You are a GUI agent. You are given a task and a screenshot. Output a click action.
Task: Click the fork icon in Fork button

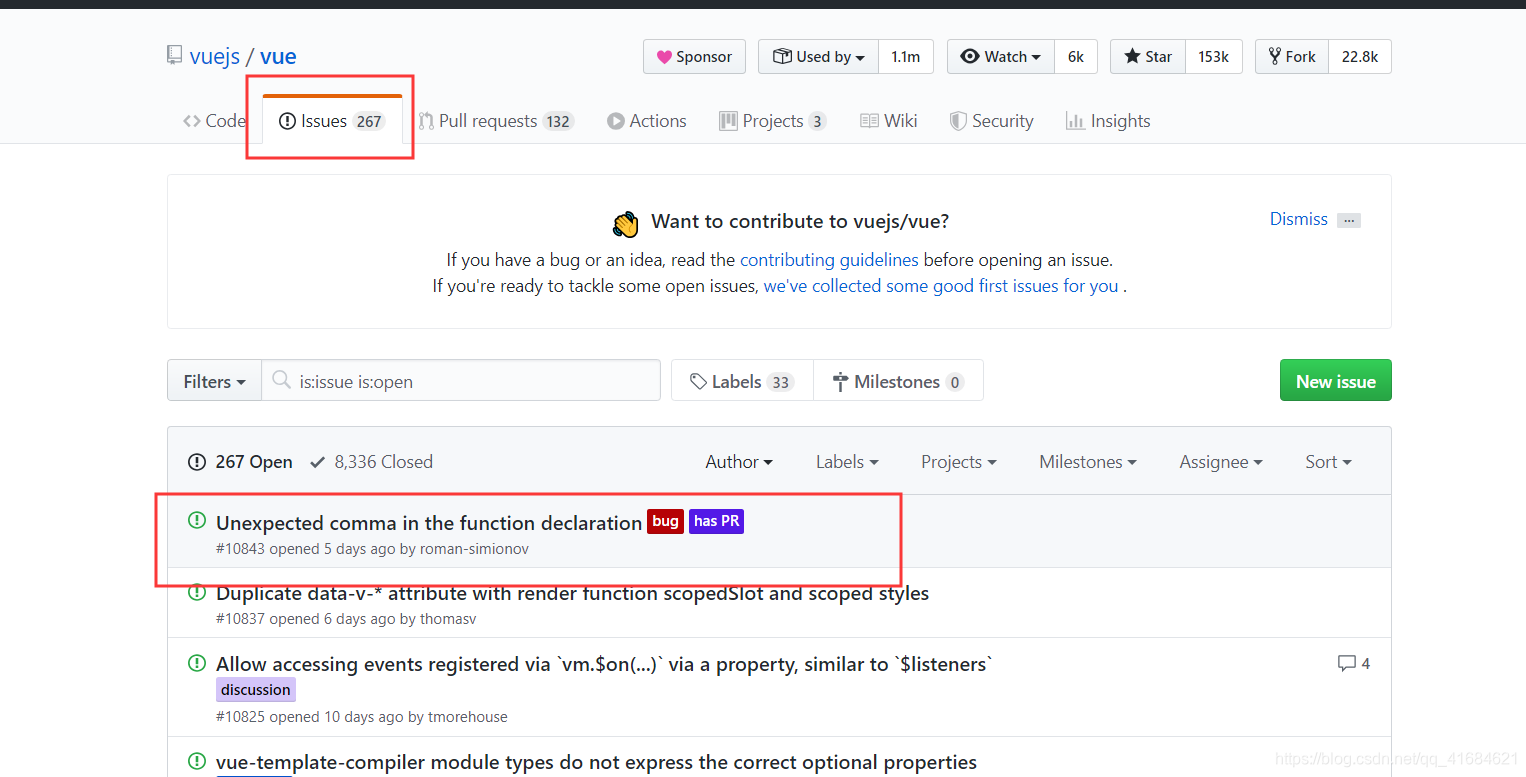pos(1275,57)
